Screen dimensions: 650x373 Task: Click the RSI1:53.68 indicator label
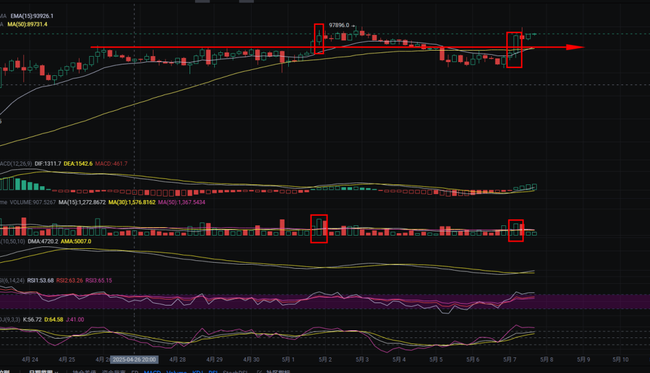click(x=40, y=281)
